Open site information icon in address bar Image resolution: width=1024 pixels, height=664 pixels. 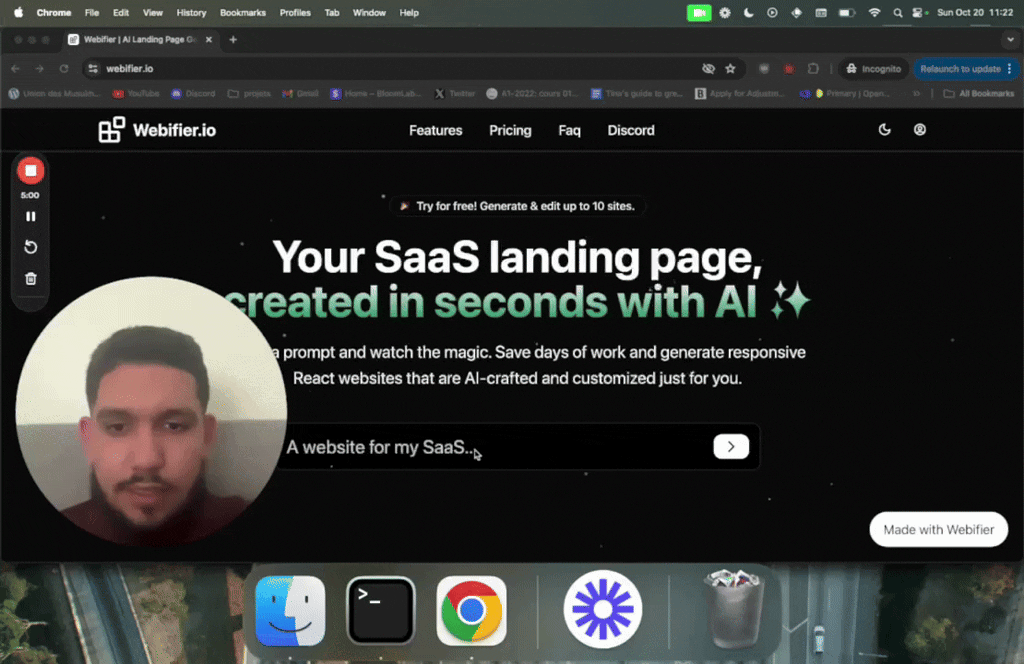pos(93,69)
